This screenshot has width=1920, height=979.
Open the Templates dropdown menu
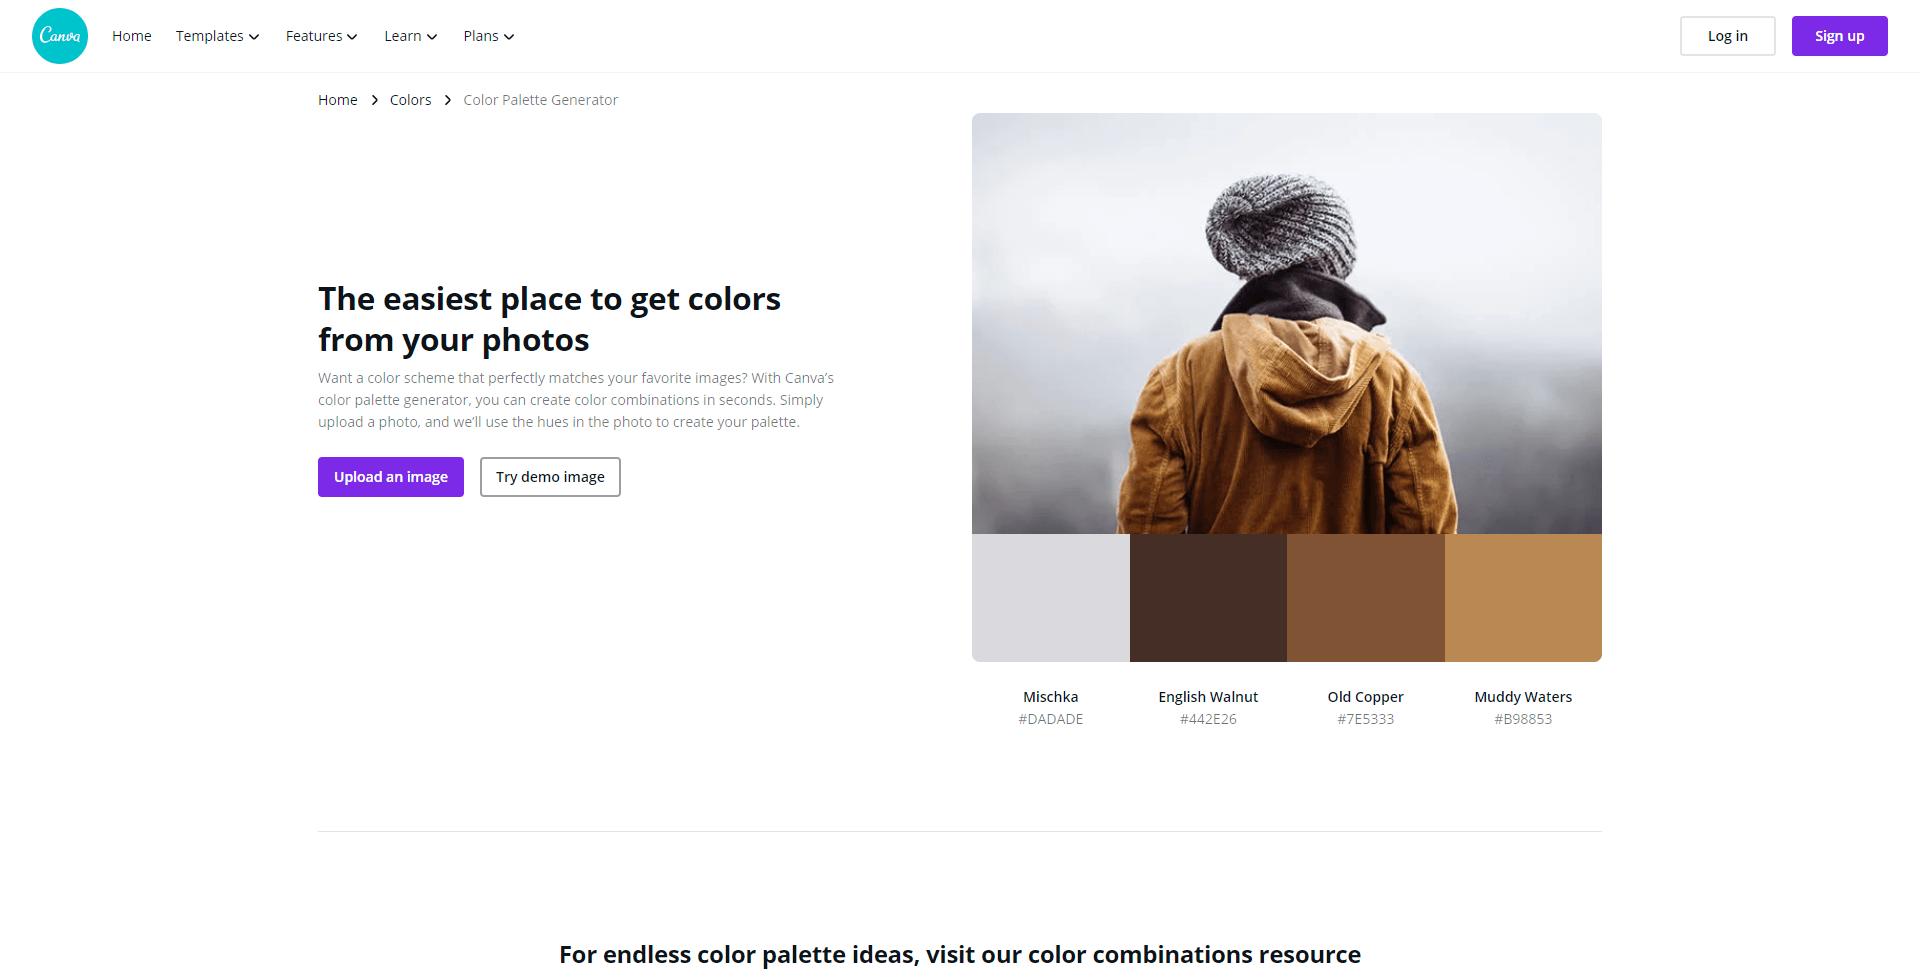tap(217, 36)
